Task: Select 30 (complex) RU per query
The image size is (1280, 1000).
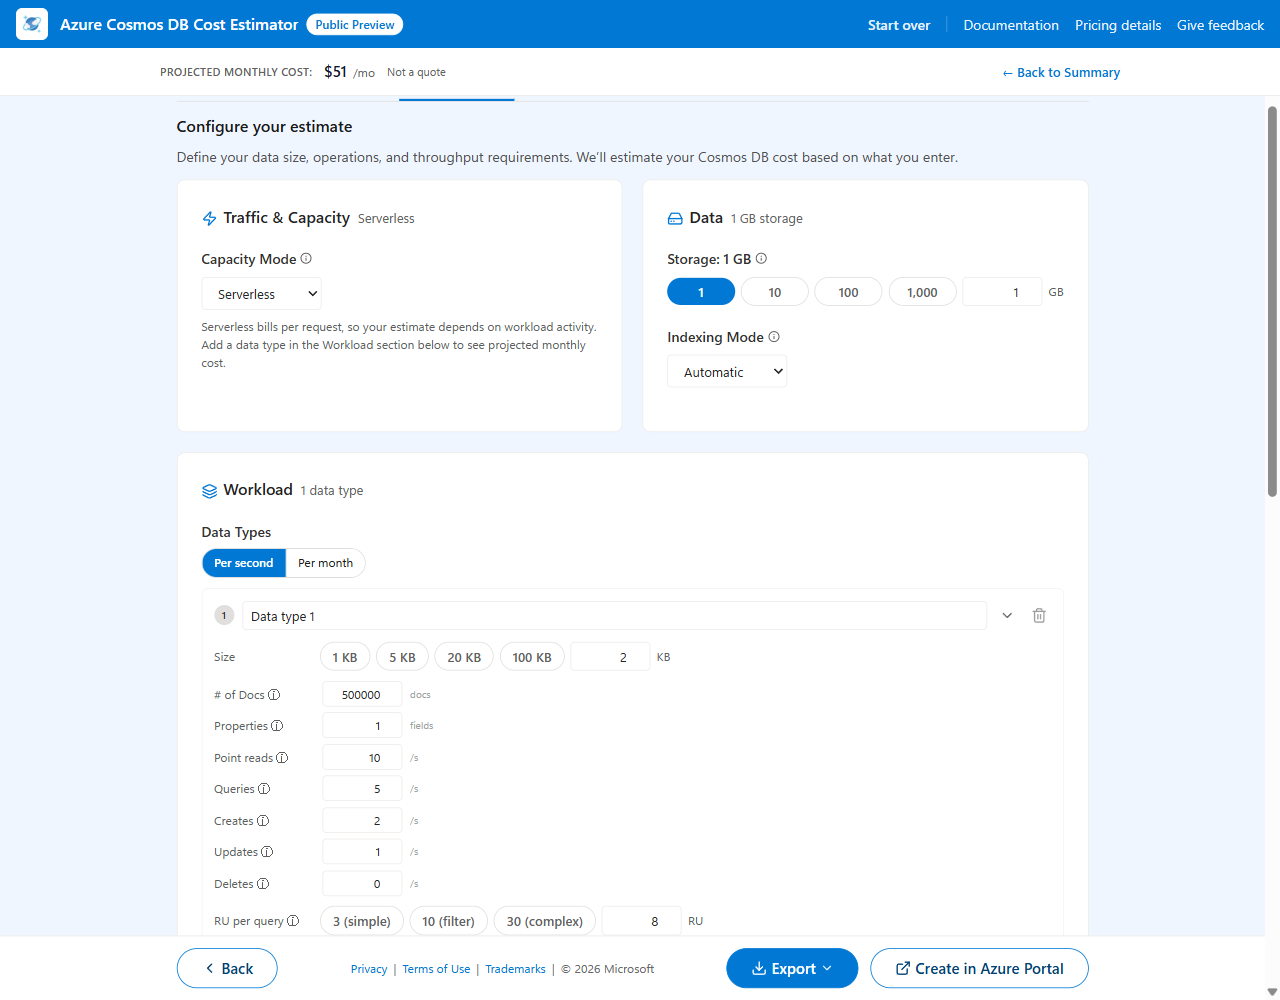Action: [x=545, y=921]
